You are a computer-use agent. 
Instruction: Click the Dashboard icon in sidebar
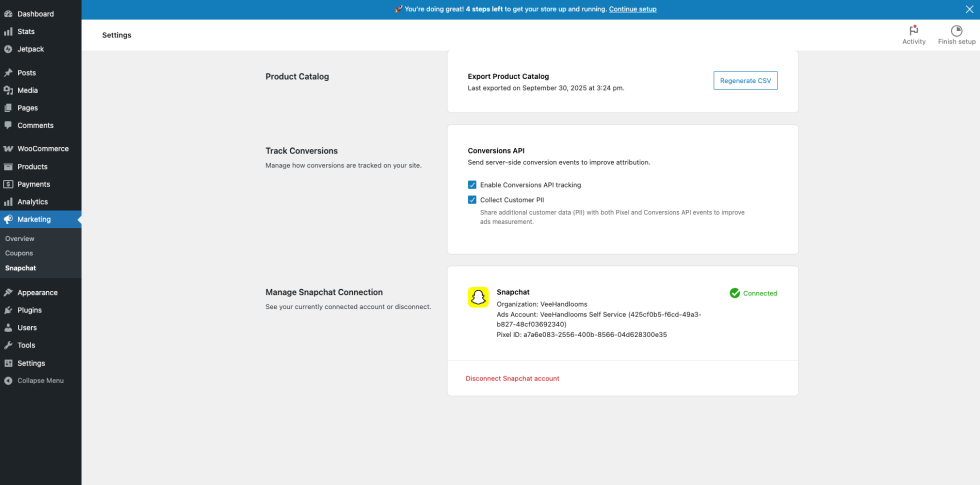(8, 14)
